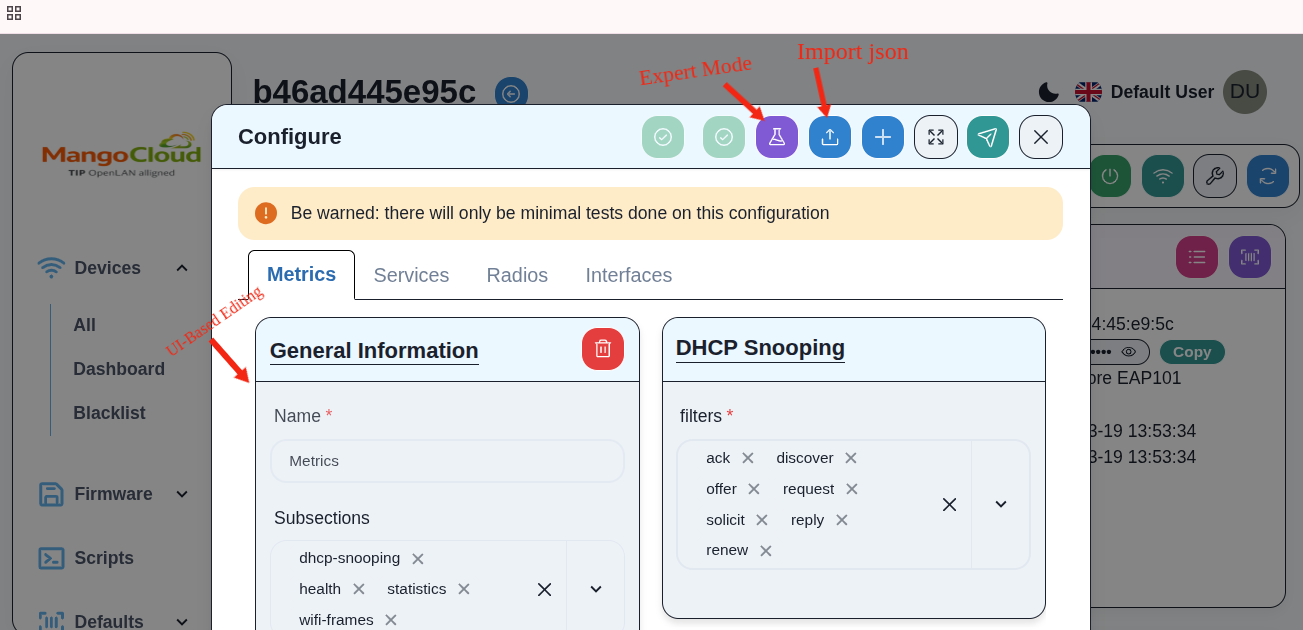Expand the Configure dialog to fullscreen
This screenshot has height=630, width=1303.
(935, 137)
